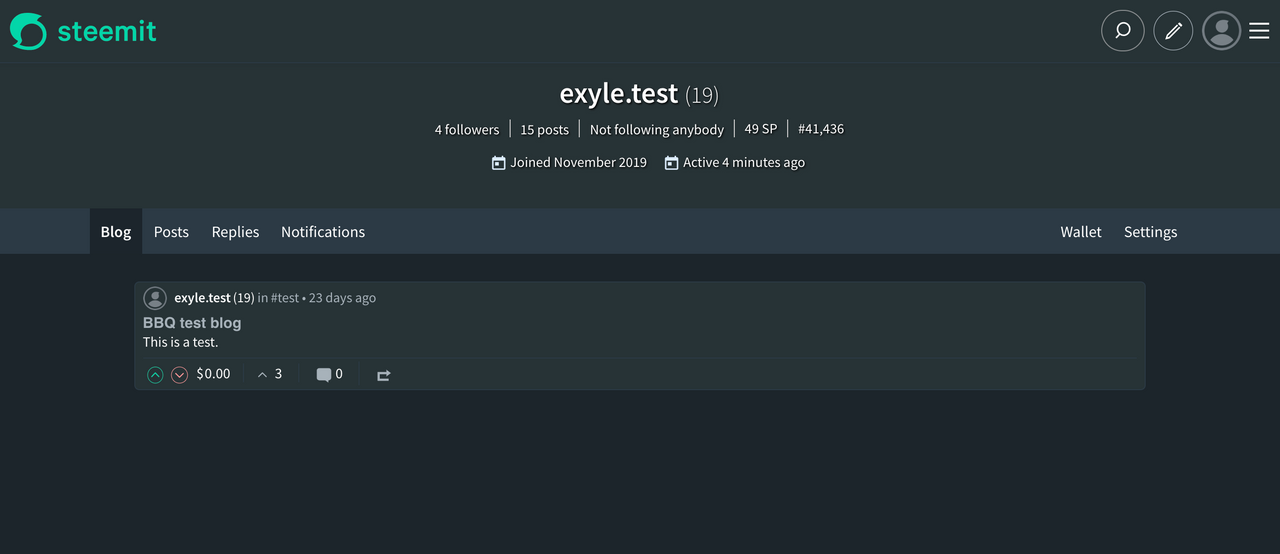Click the Steemit logo icon

28,31
